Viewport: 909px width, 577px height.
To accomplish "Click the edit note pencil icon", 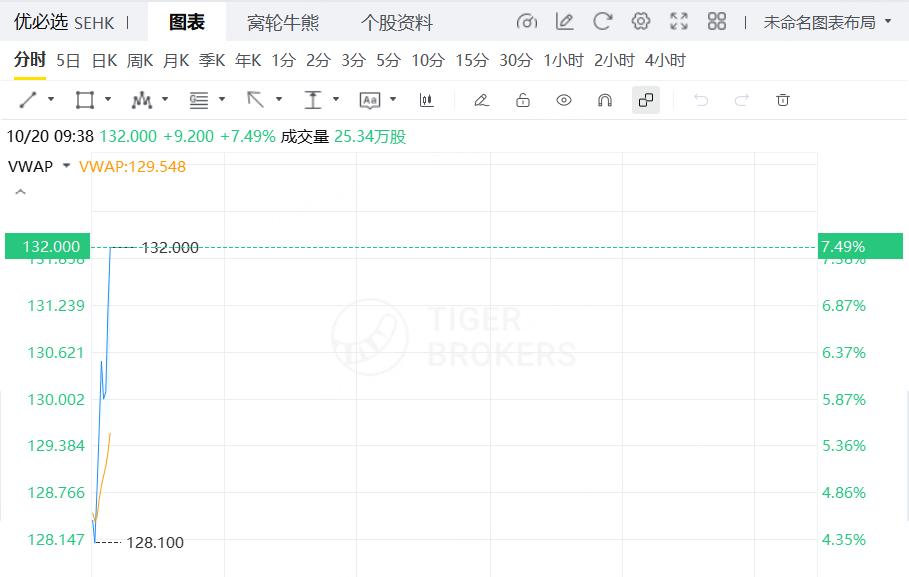I will click(x=564, y=22).
